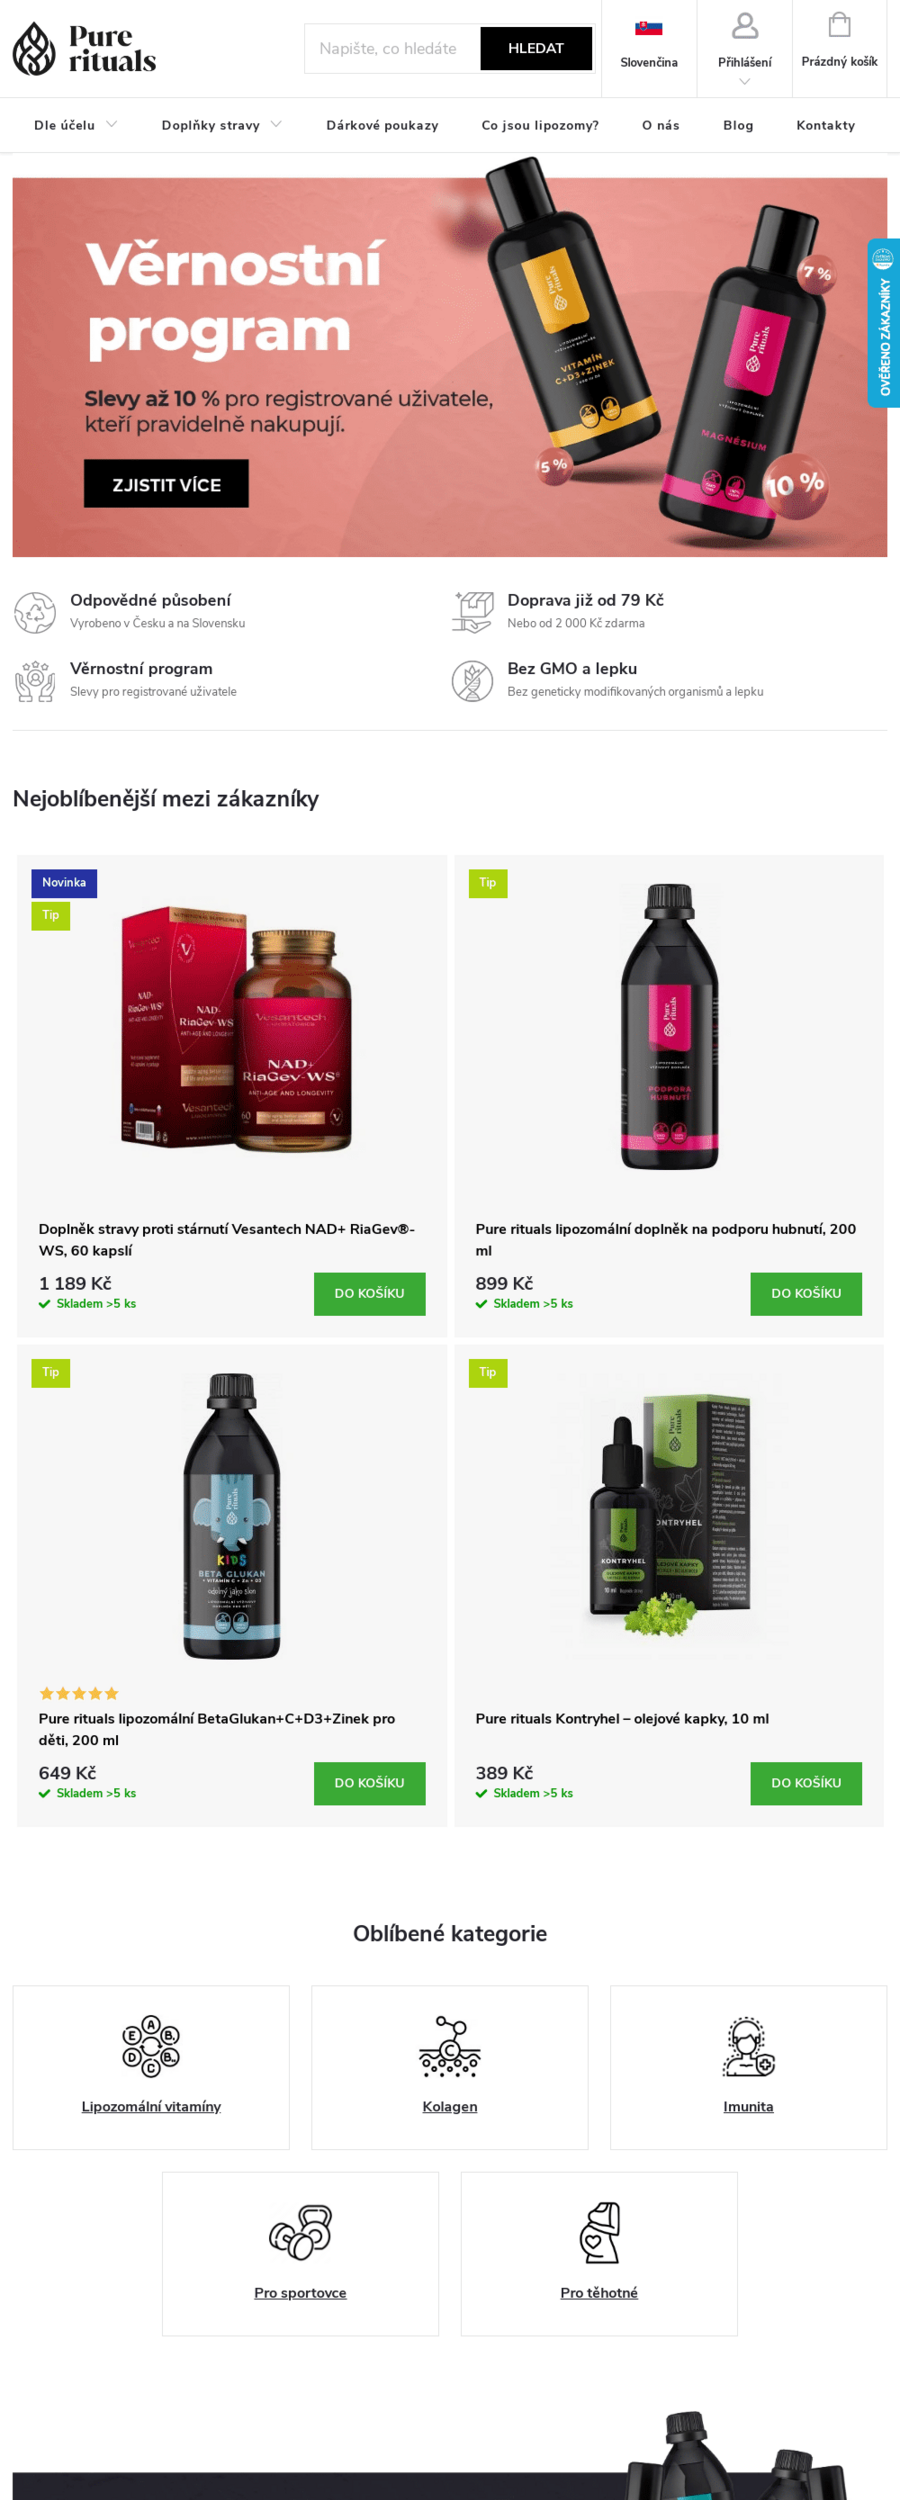Open the Přihlášení user account icon

[745, 26]
